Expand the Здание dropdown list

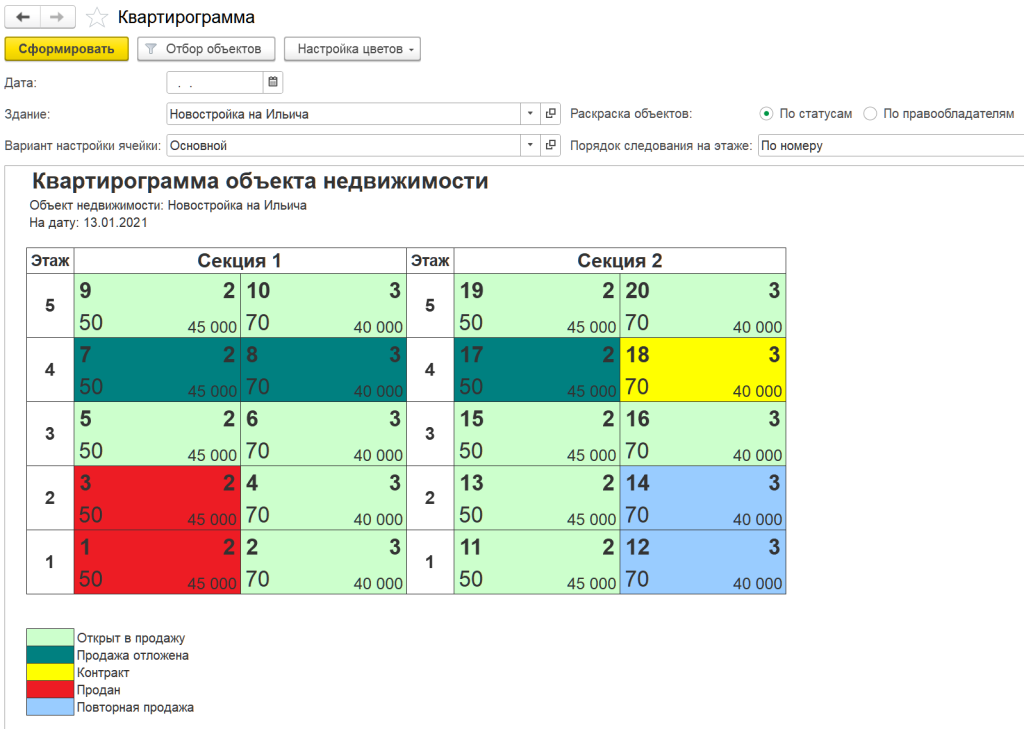coord(530,114)
